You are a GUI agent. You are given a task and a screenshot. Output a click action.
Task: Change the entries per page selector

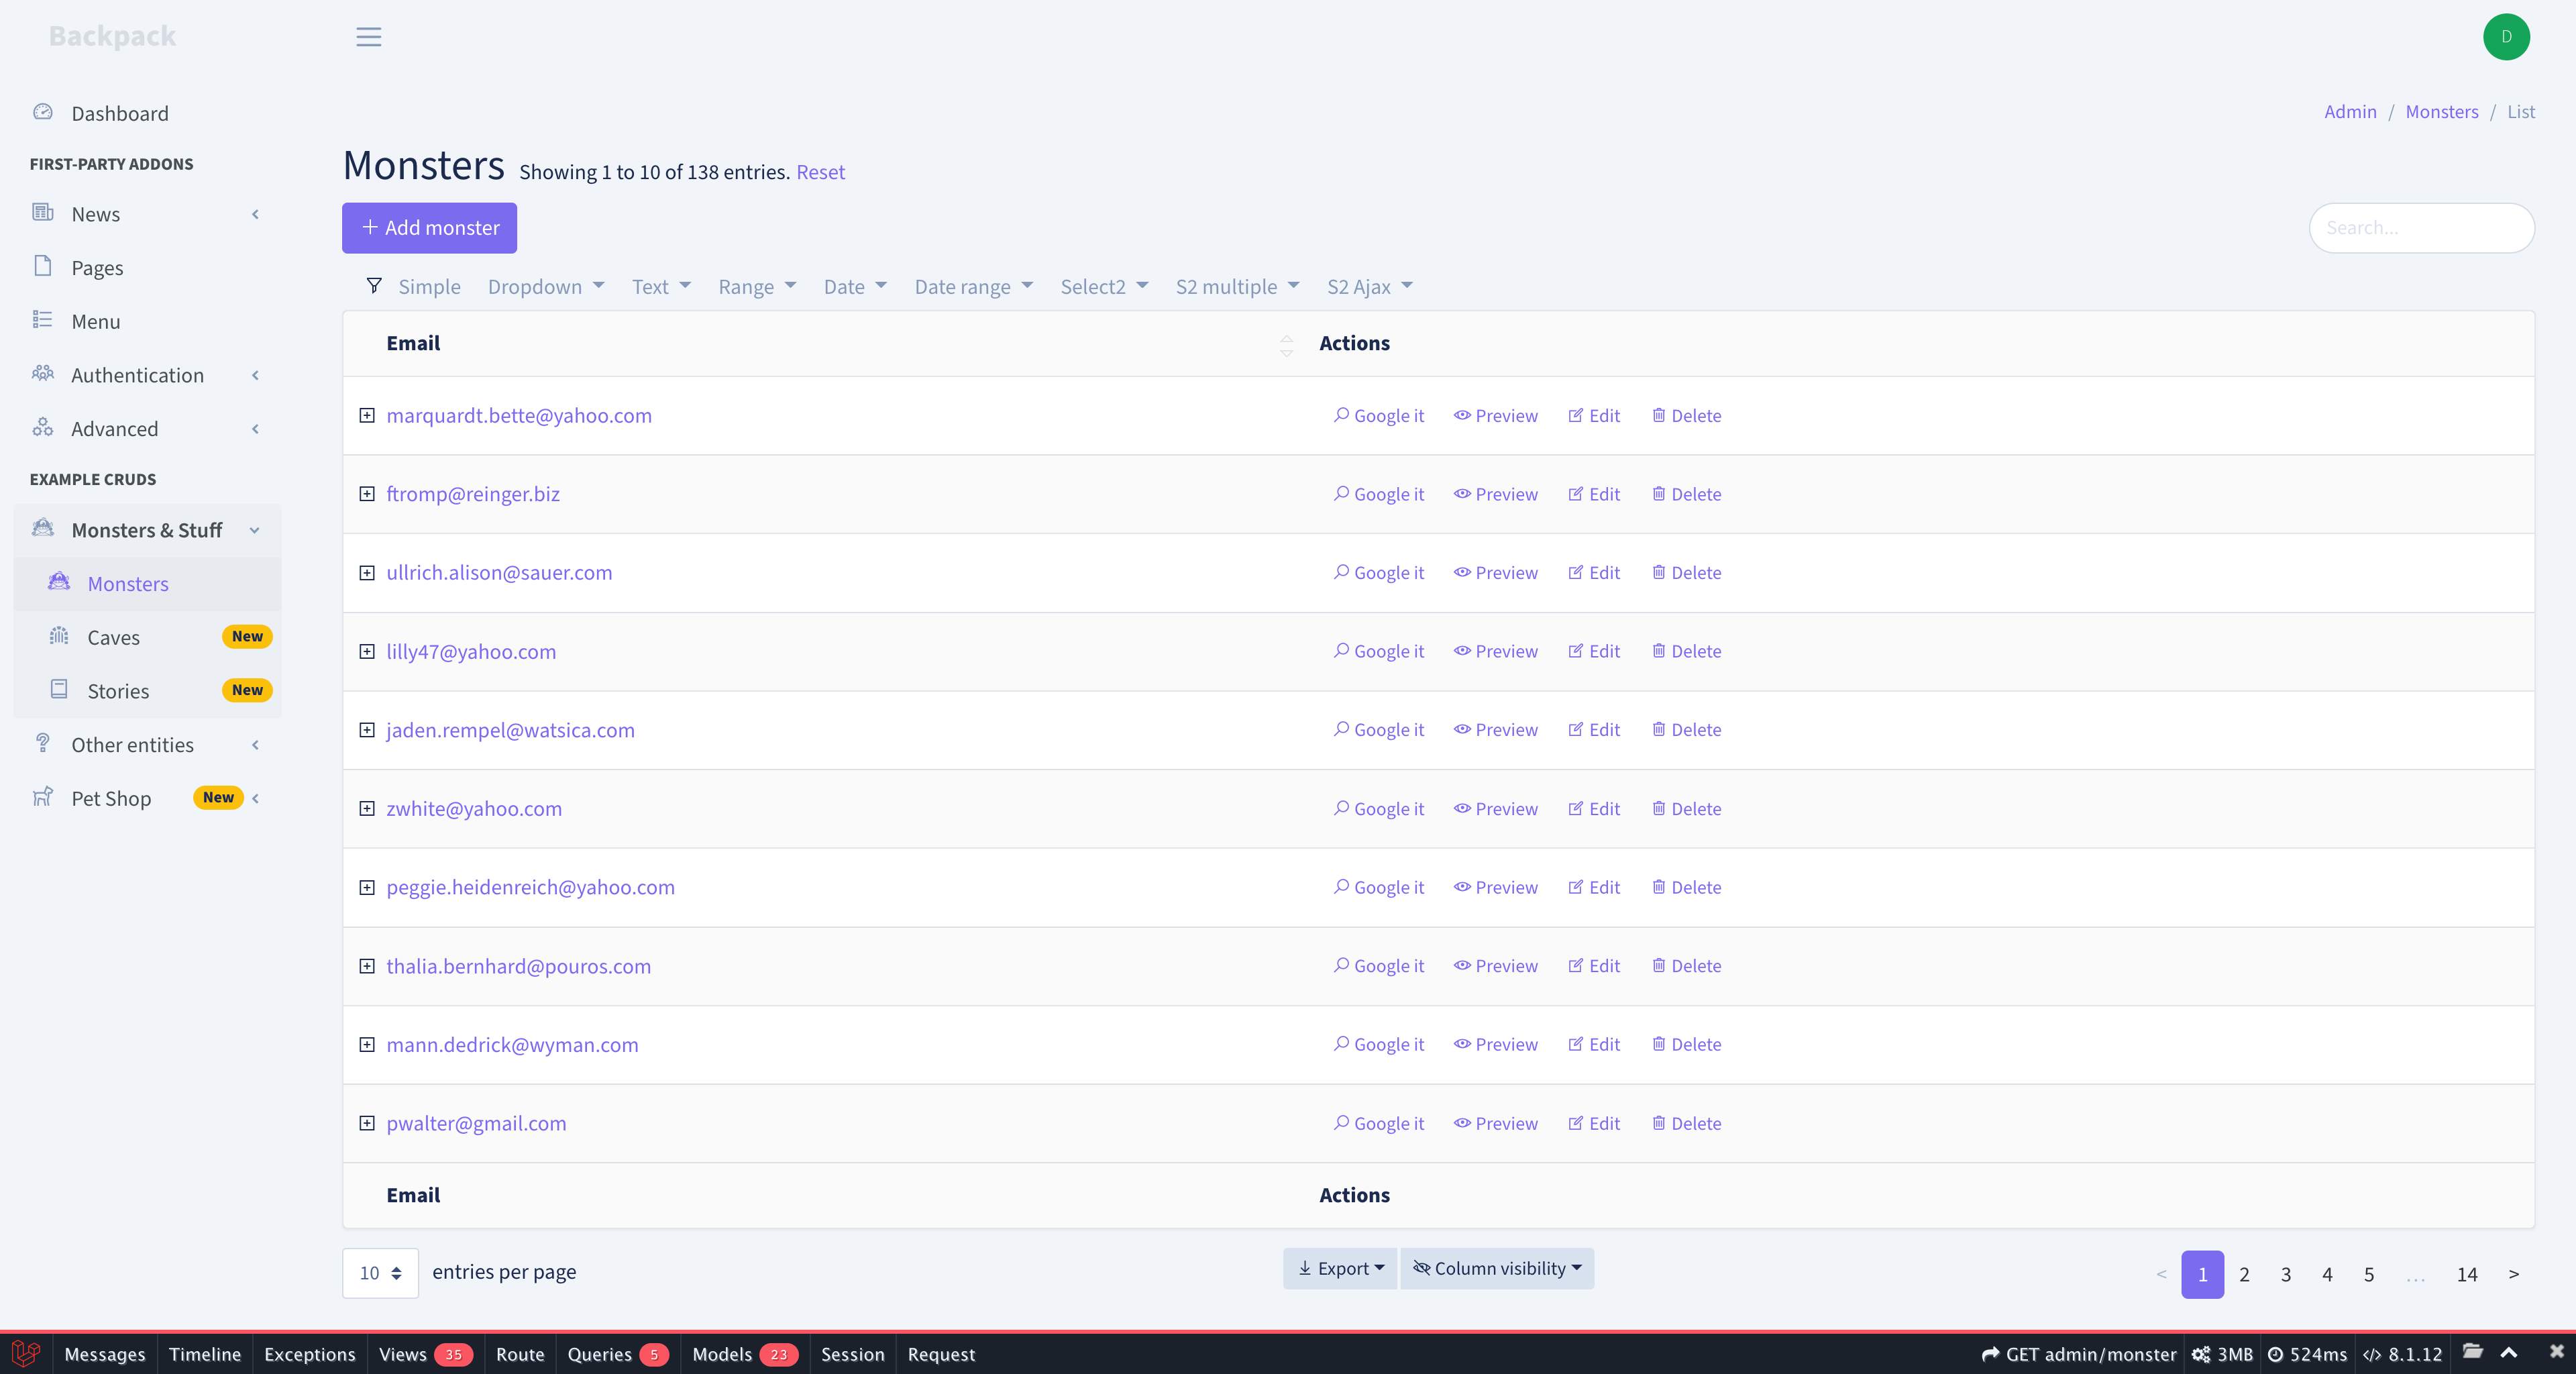point(380,1272)
